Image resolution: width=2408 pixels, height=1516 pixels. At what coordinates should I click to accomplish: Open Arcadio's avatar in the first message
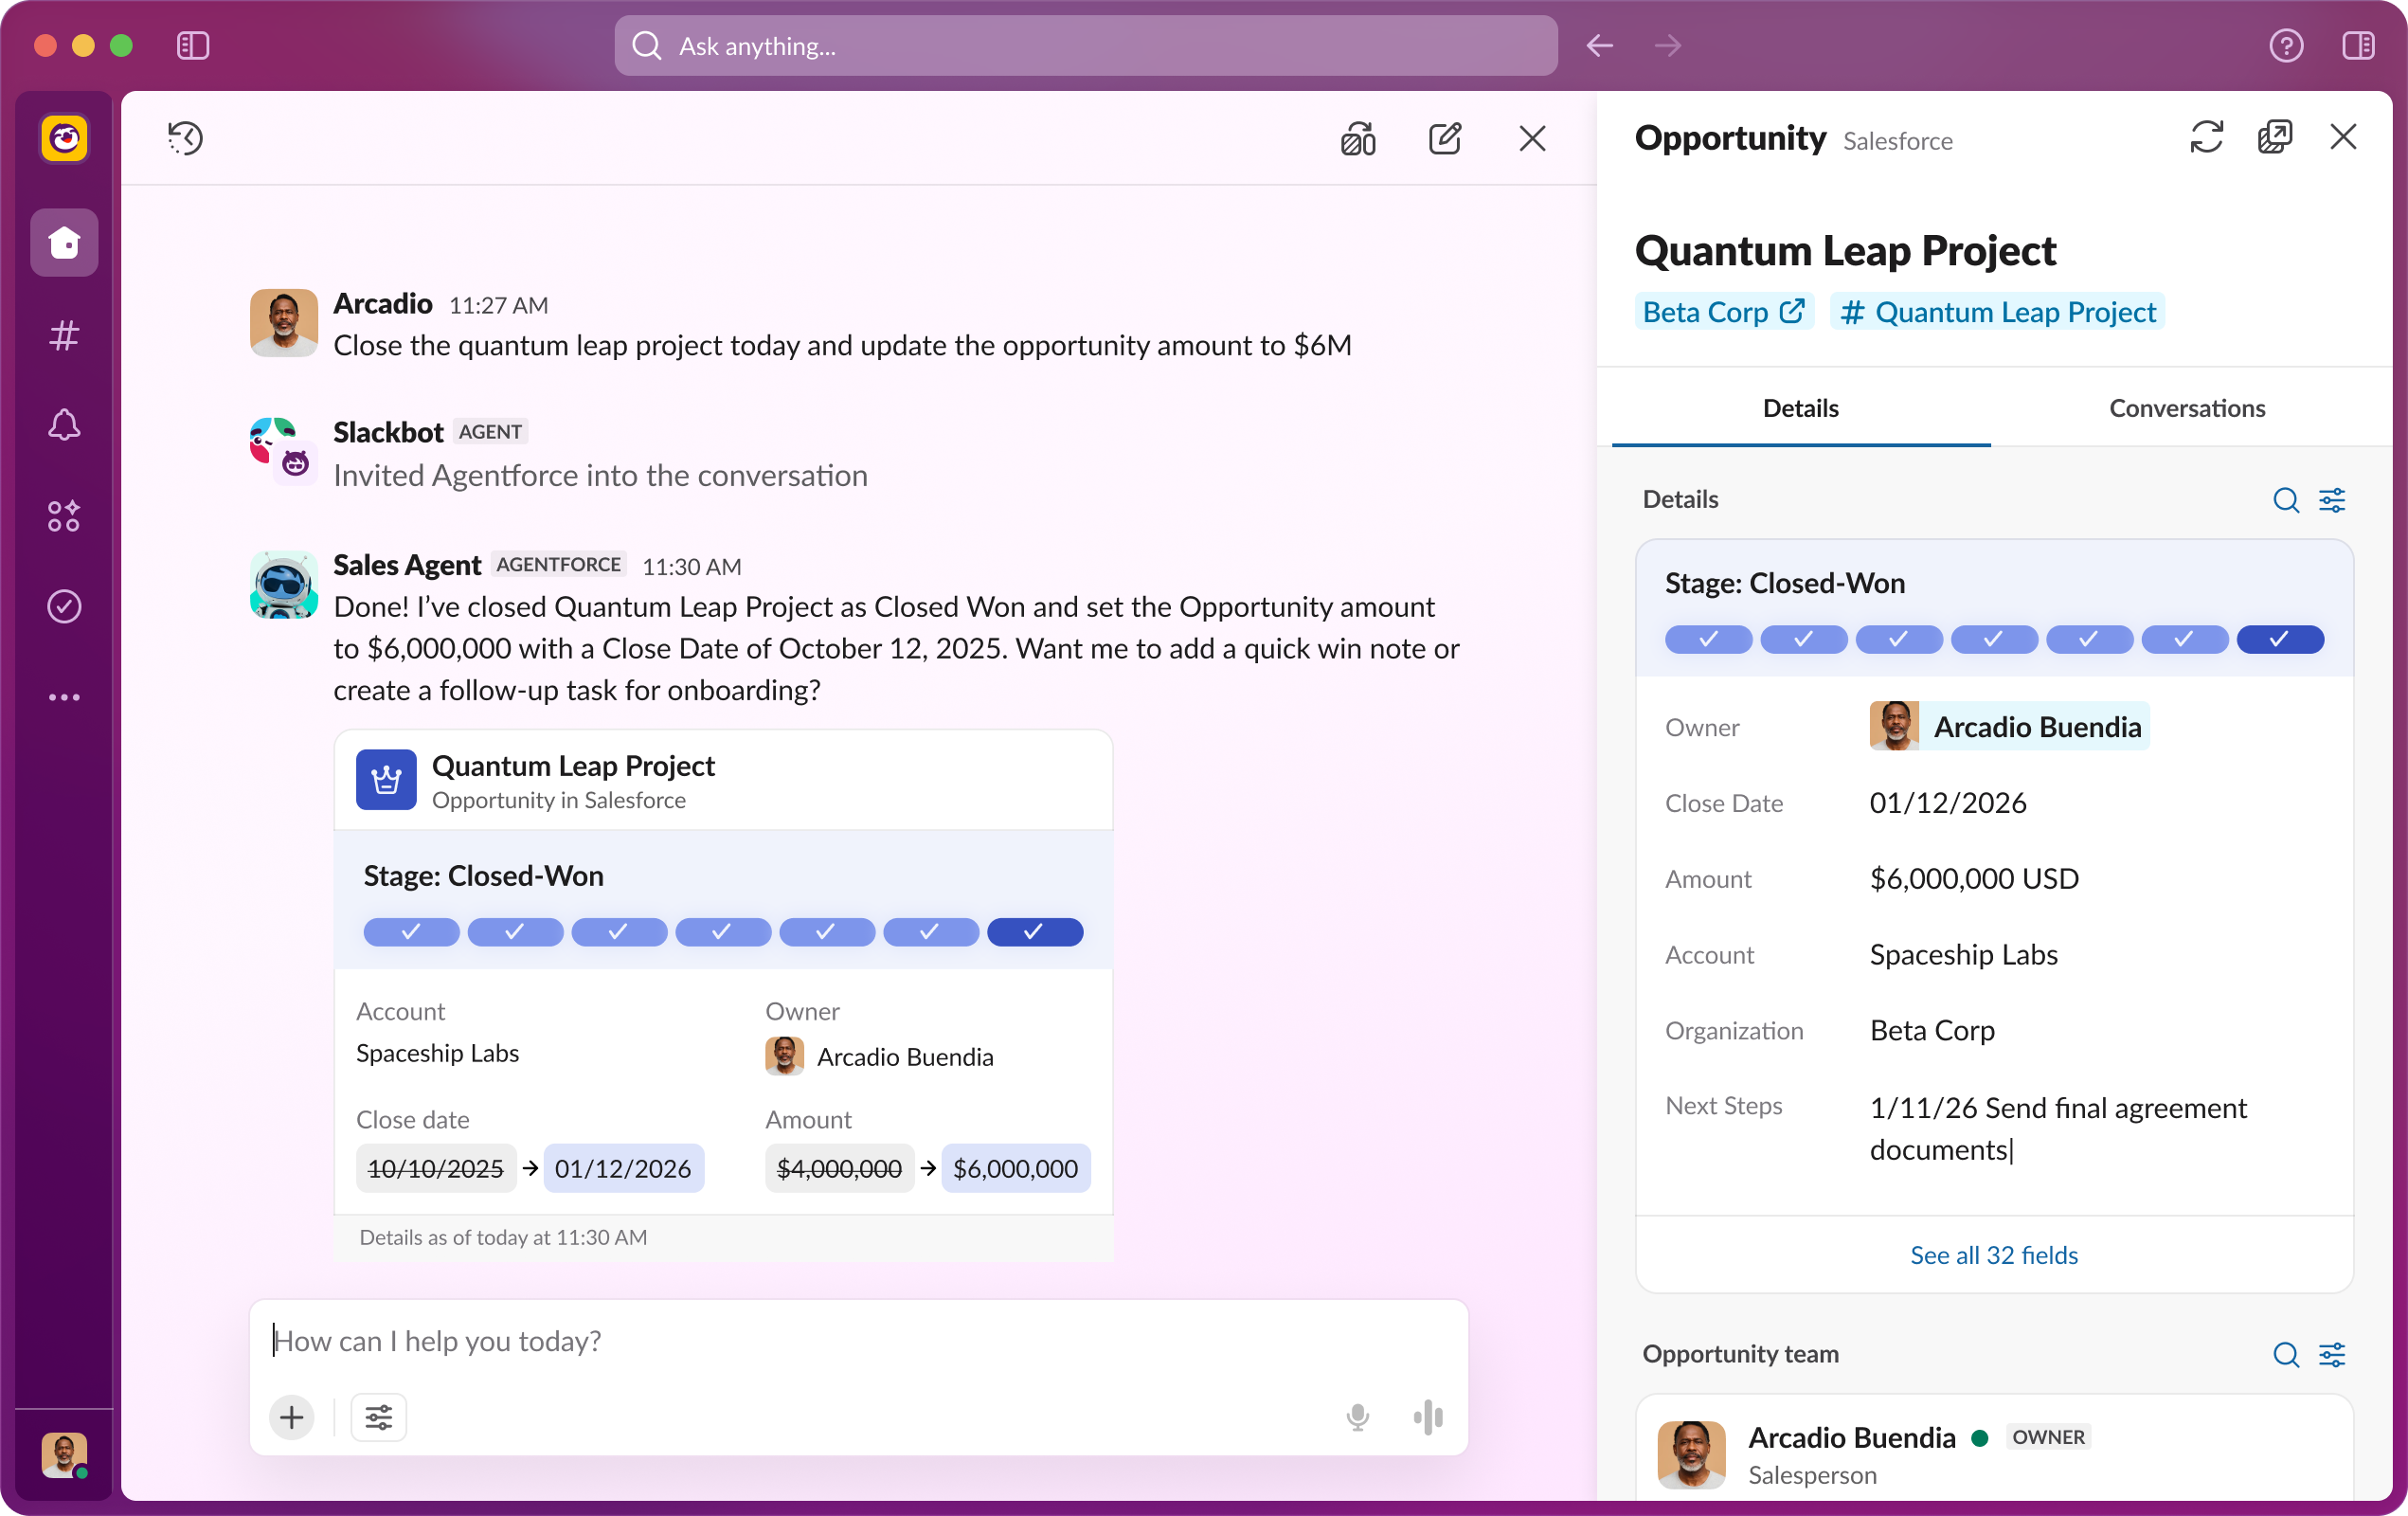tap(284, 322)
